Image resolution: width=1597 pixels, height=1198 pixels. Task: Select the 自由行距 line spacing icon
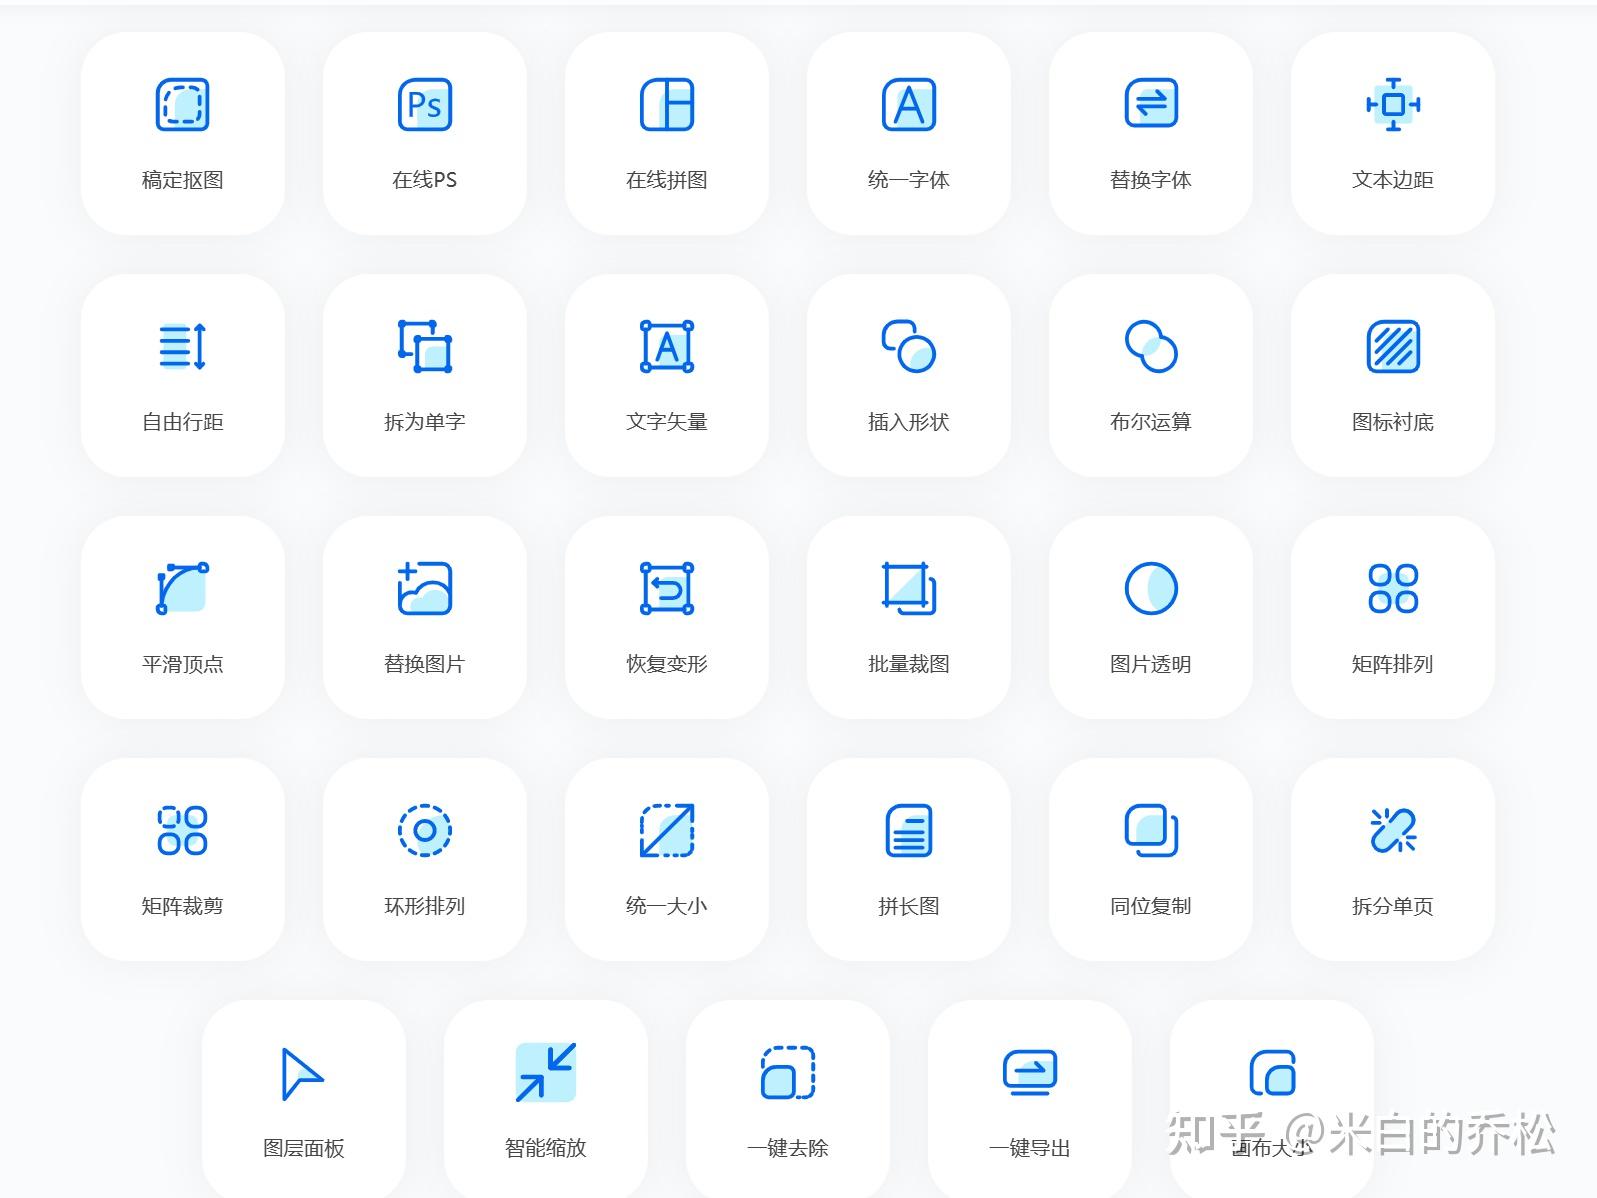(183, 347)
